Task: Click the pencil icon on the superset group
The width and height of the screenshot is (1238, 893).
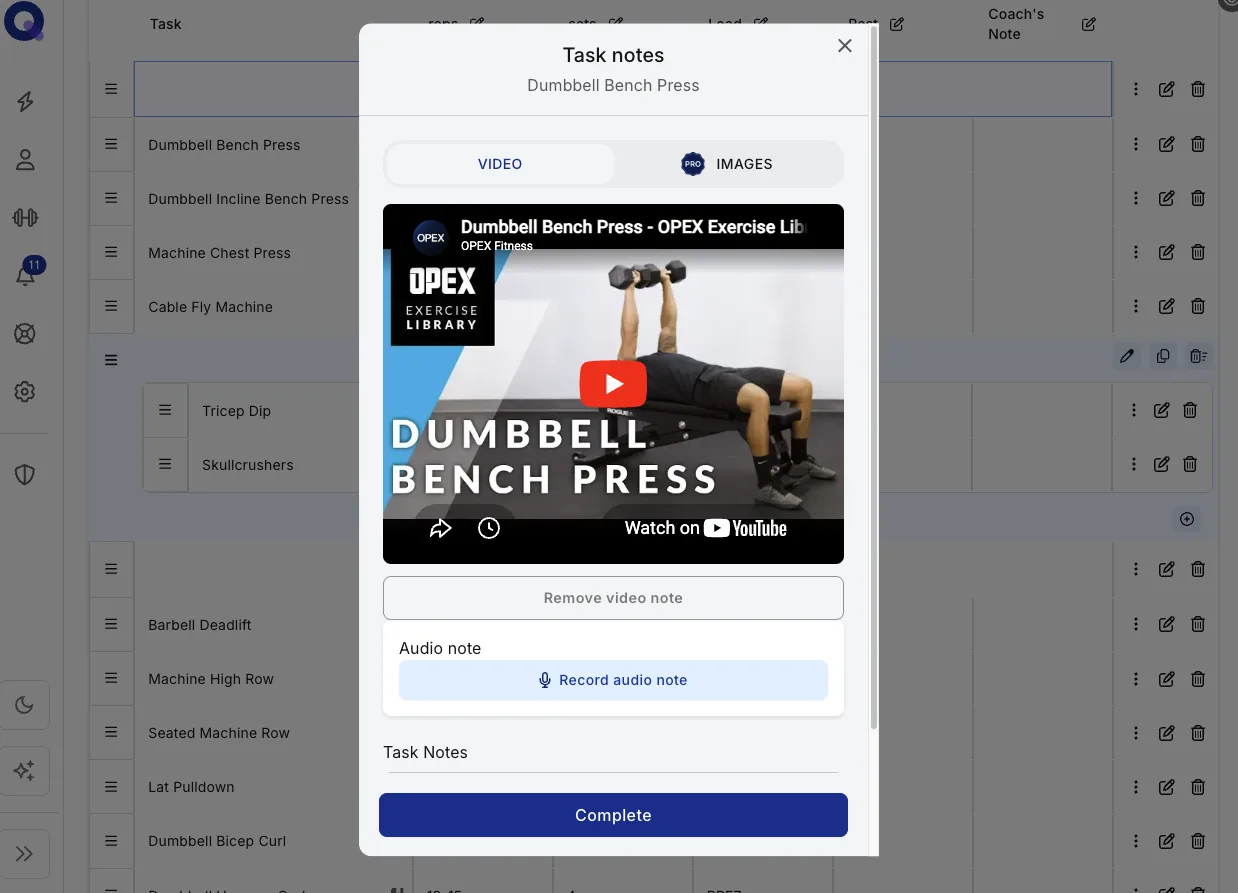Action: point(1127,356)
